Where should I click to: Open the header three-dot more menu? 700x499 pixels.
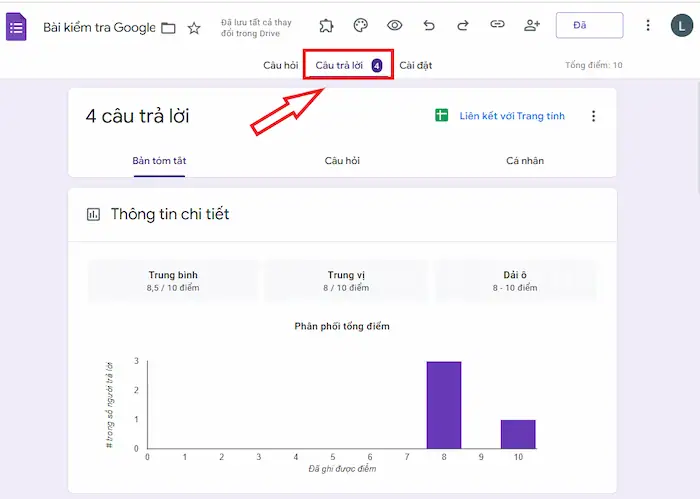pos(648,25)
